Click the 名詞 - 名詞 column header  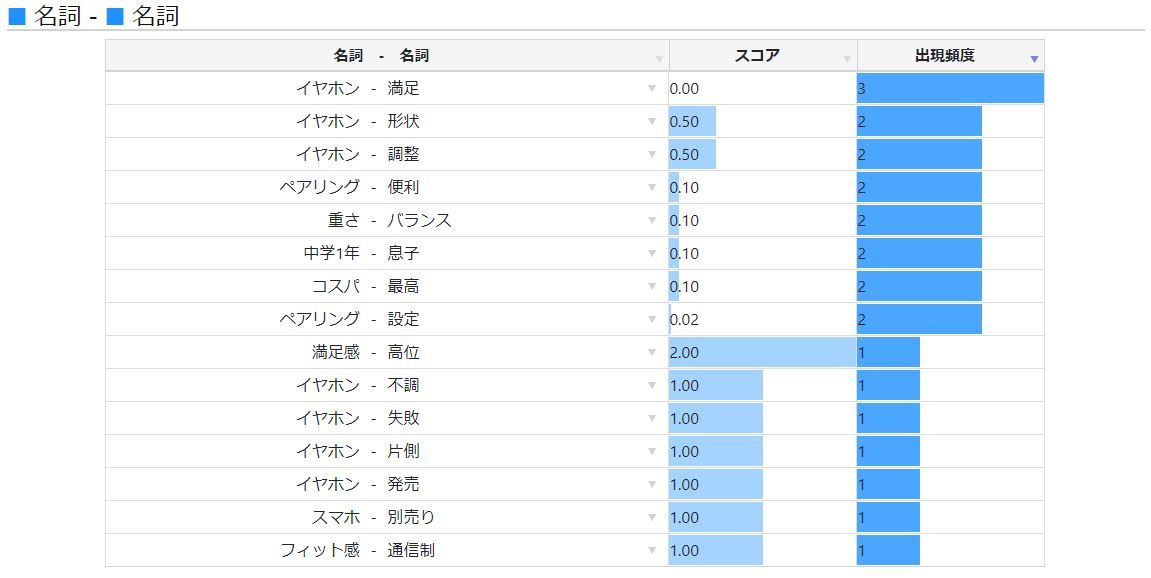click(x=381, y=56)
